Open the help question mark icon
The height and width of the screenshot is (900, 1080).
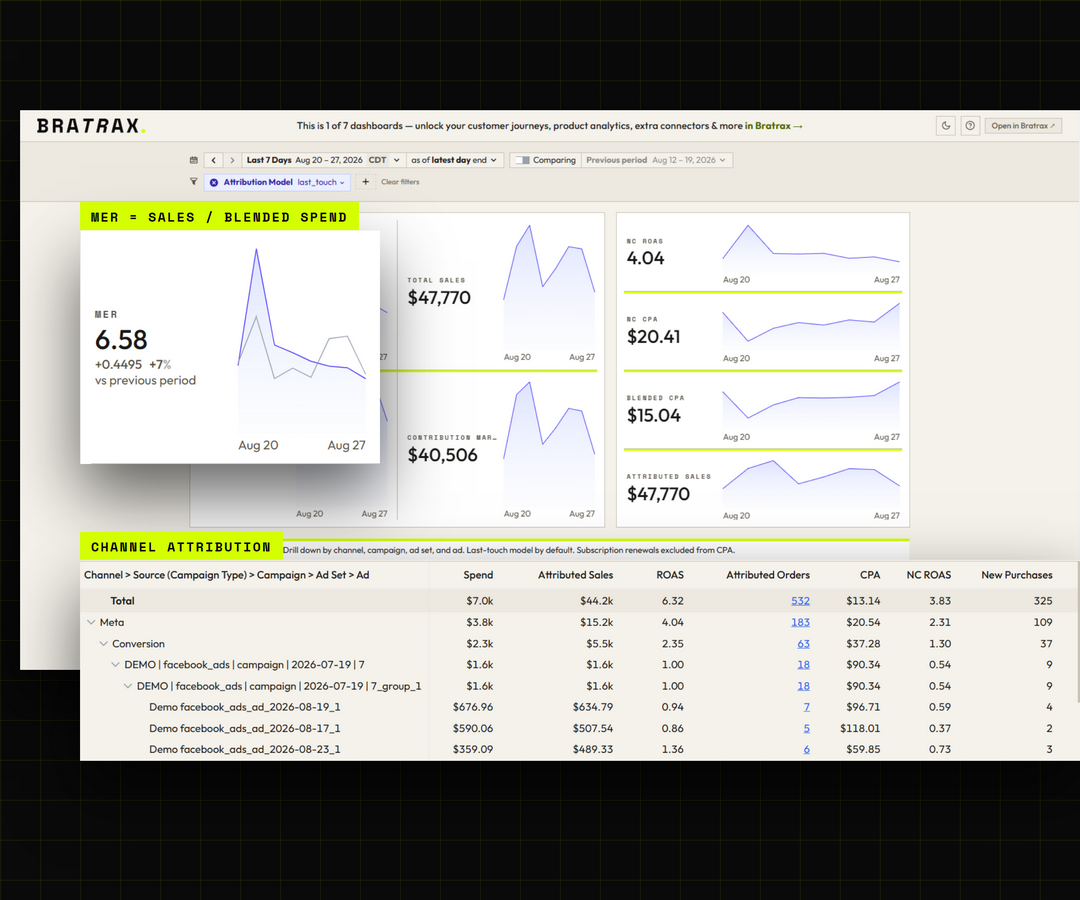(970, 126)
